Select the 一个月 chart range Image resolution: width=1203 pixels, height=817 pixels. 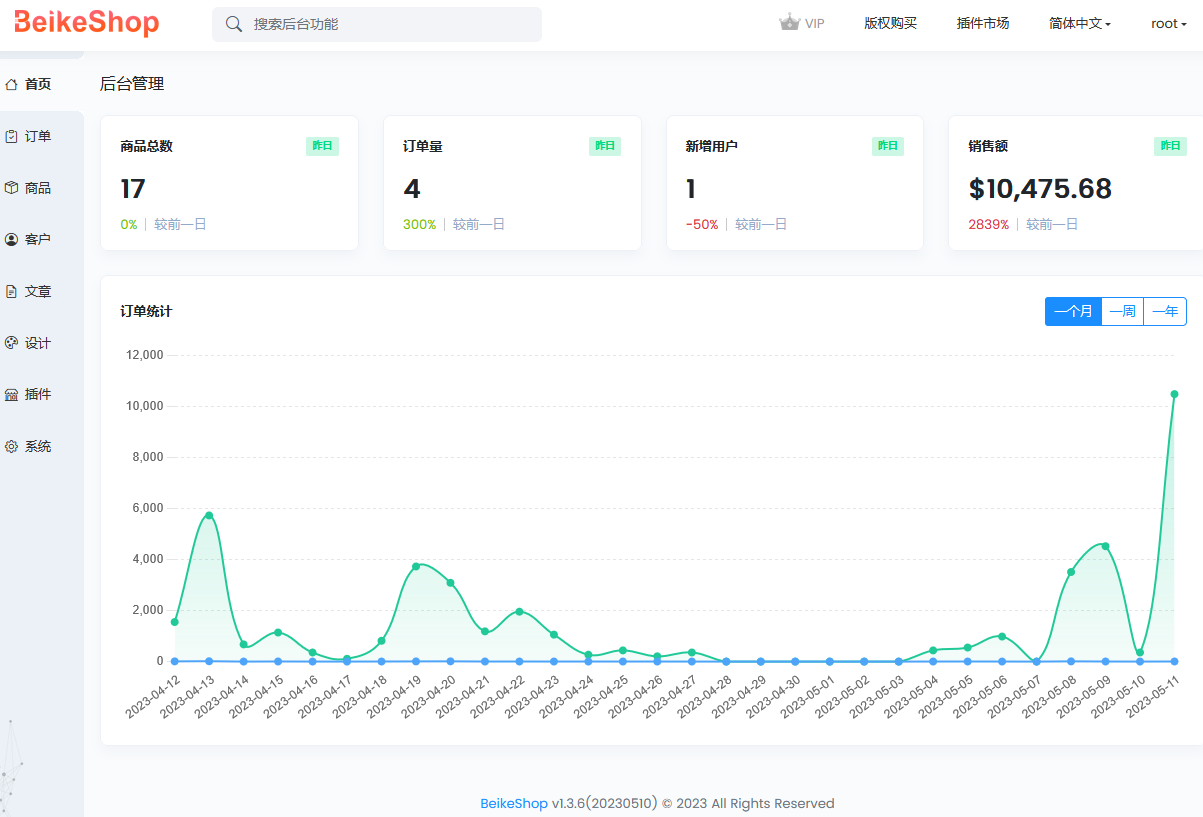(x=1073, y=311)
